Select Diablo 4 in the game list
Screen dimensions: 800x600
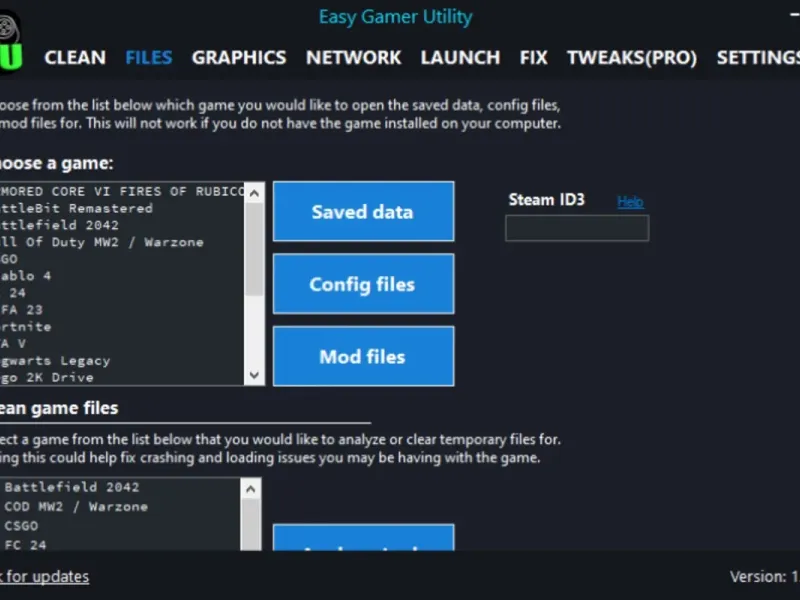click(122, 276)
